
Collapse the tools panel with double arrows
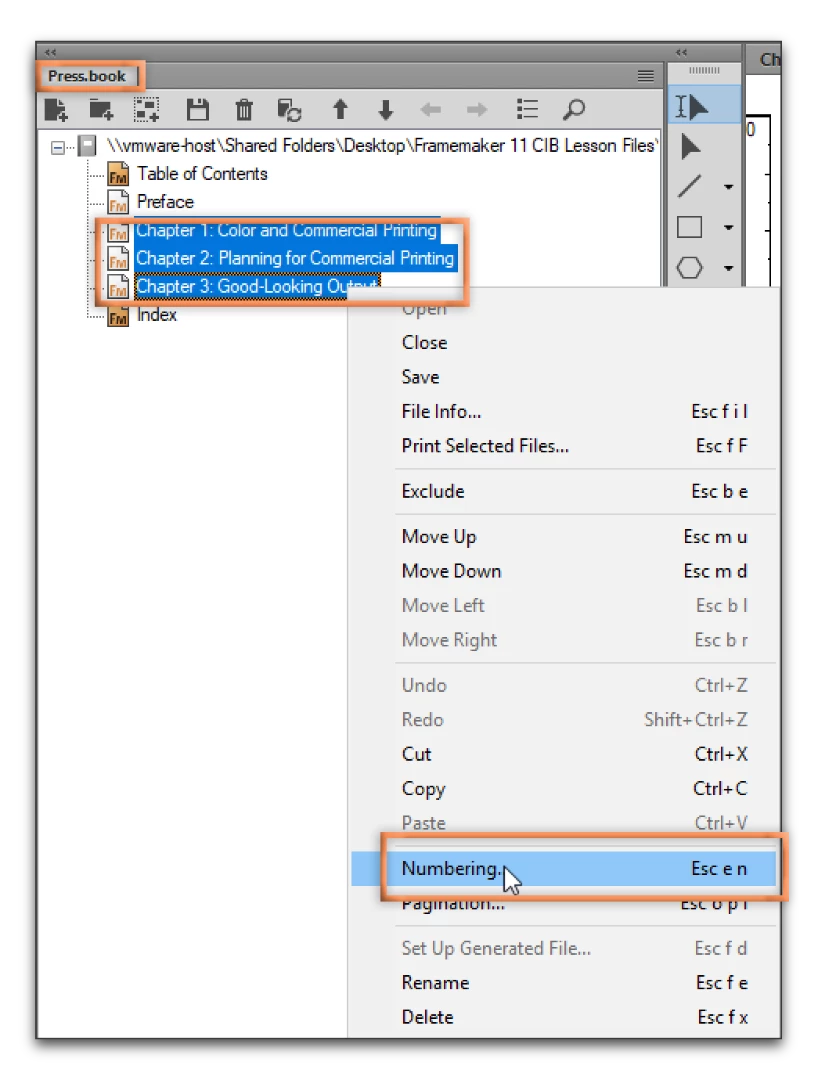681,52
